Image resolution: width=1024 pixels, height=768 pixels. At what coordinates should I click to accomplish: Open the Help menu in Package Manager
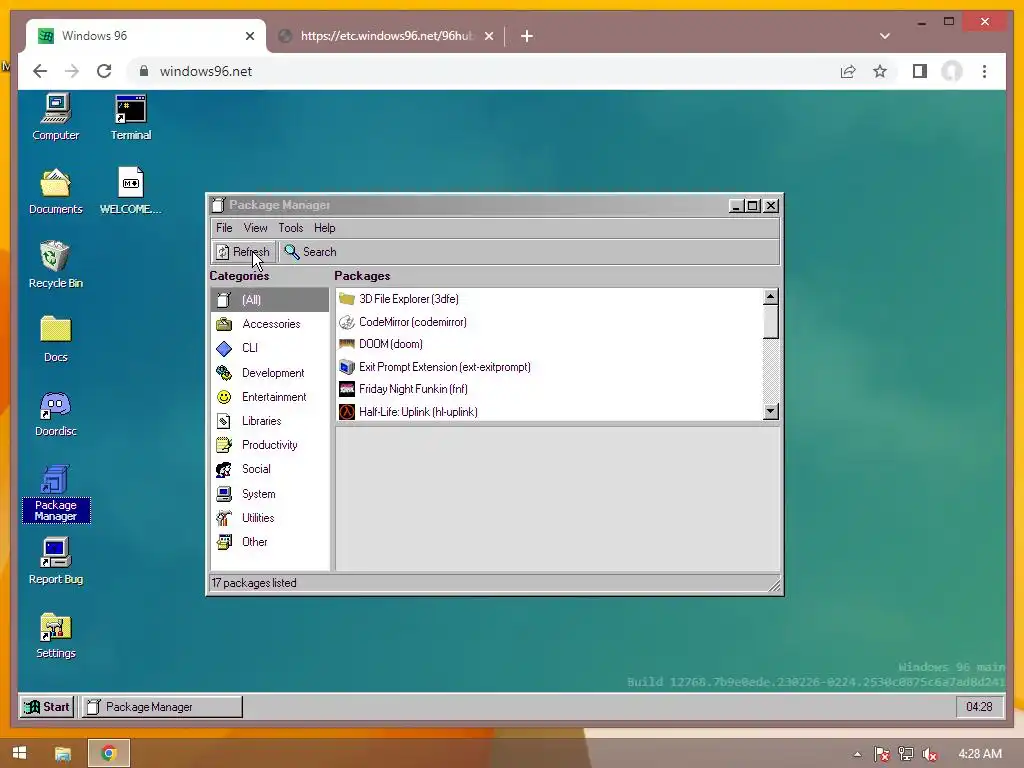click(325, 228)
